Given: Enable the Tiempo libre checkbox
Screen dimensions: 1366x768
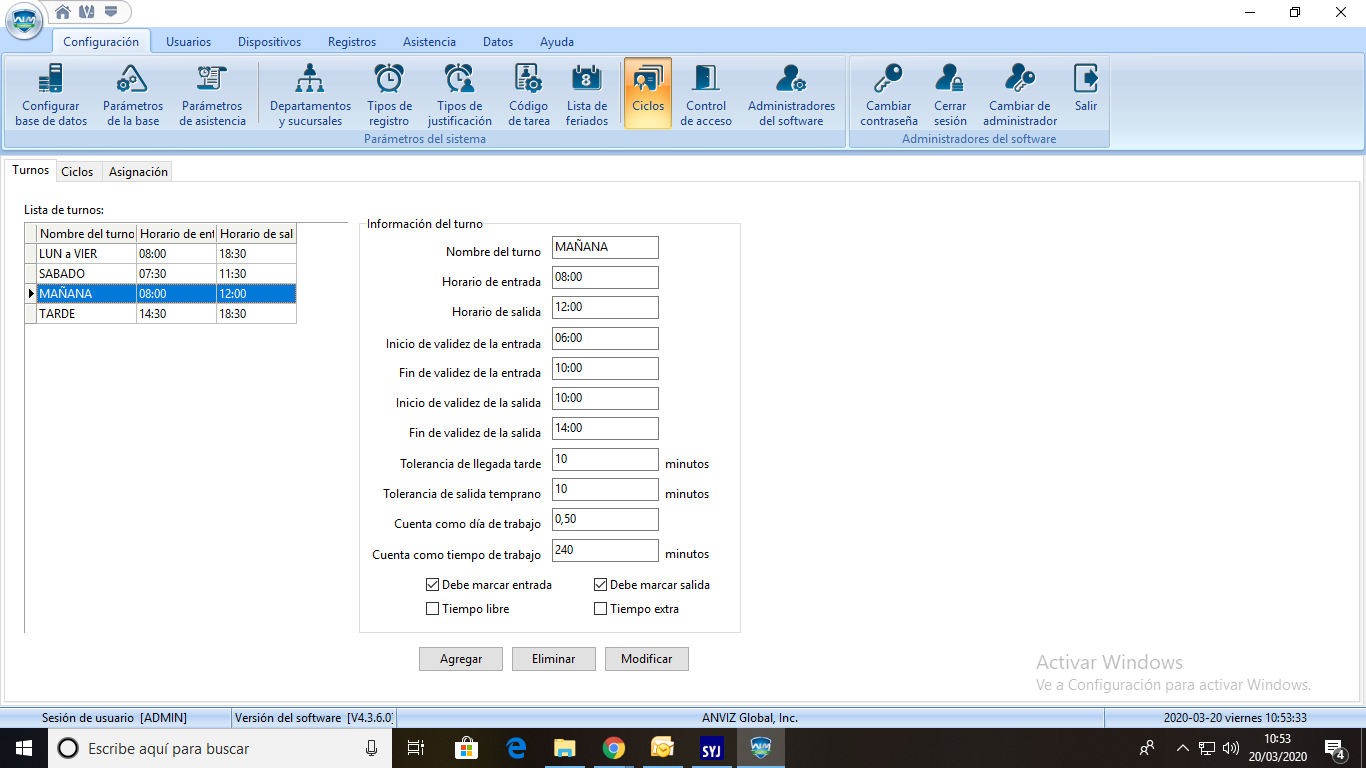Looking at the screenshot, I should (432, 609).
